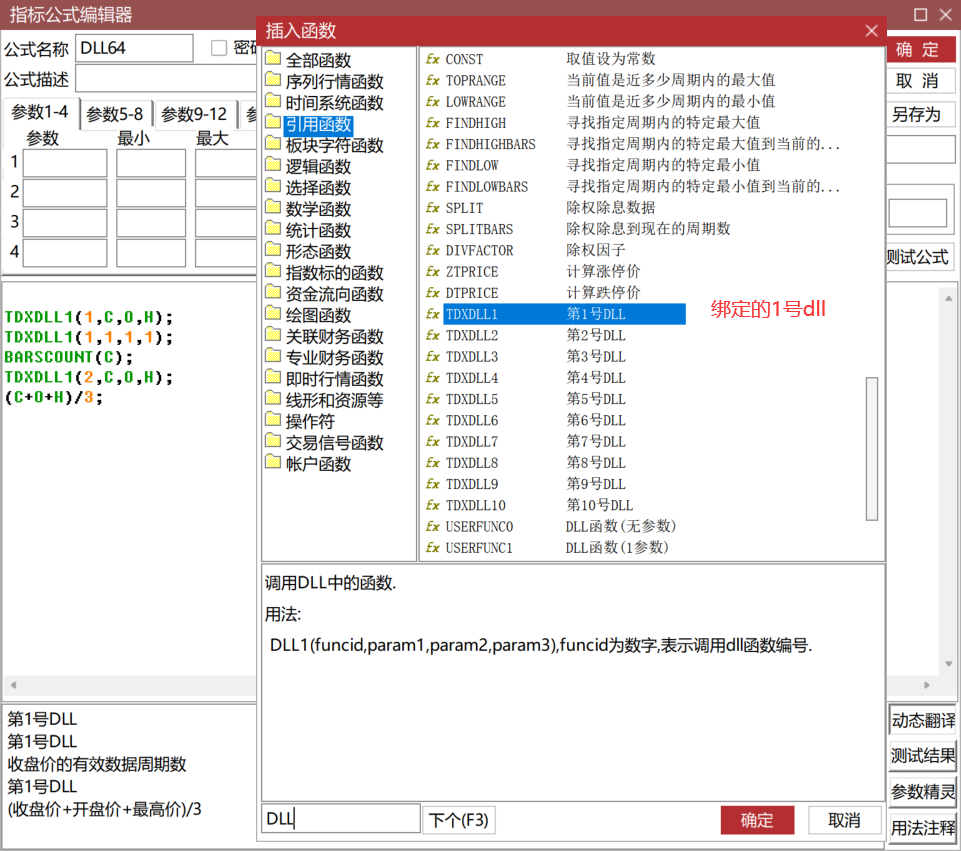
Task: Open the 操作符 folder
Action: click(301, 421)
